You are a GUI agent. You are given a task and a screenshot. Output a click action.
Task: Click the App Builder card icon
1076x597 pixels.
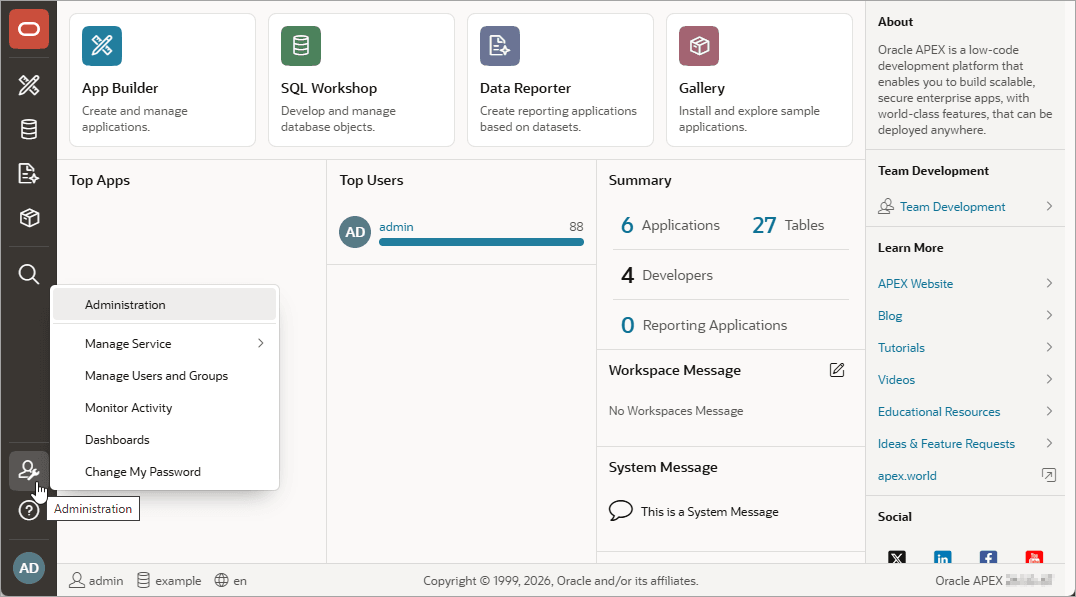tap(102, 46)
